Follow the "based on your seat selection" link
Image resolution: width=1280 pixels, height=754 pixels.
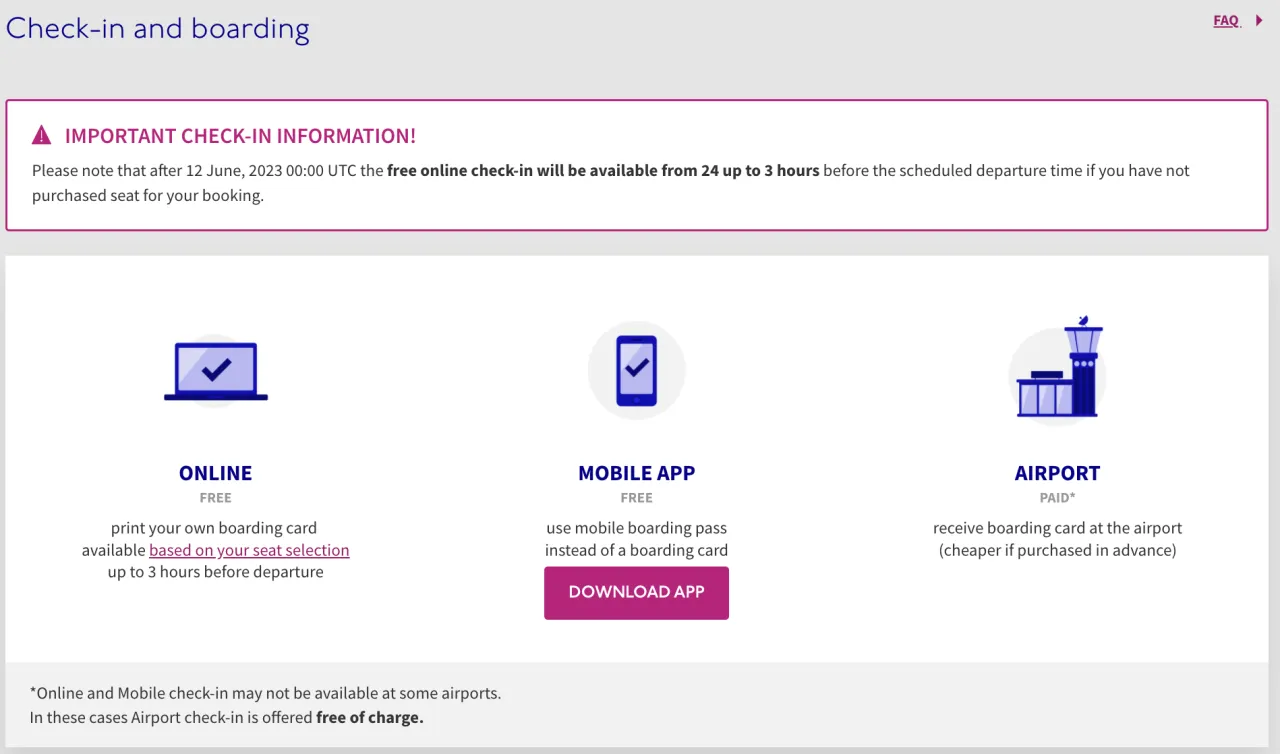click(249, 549)
